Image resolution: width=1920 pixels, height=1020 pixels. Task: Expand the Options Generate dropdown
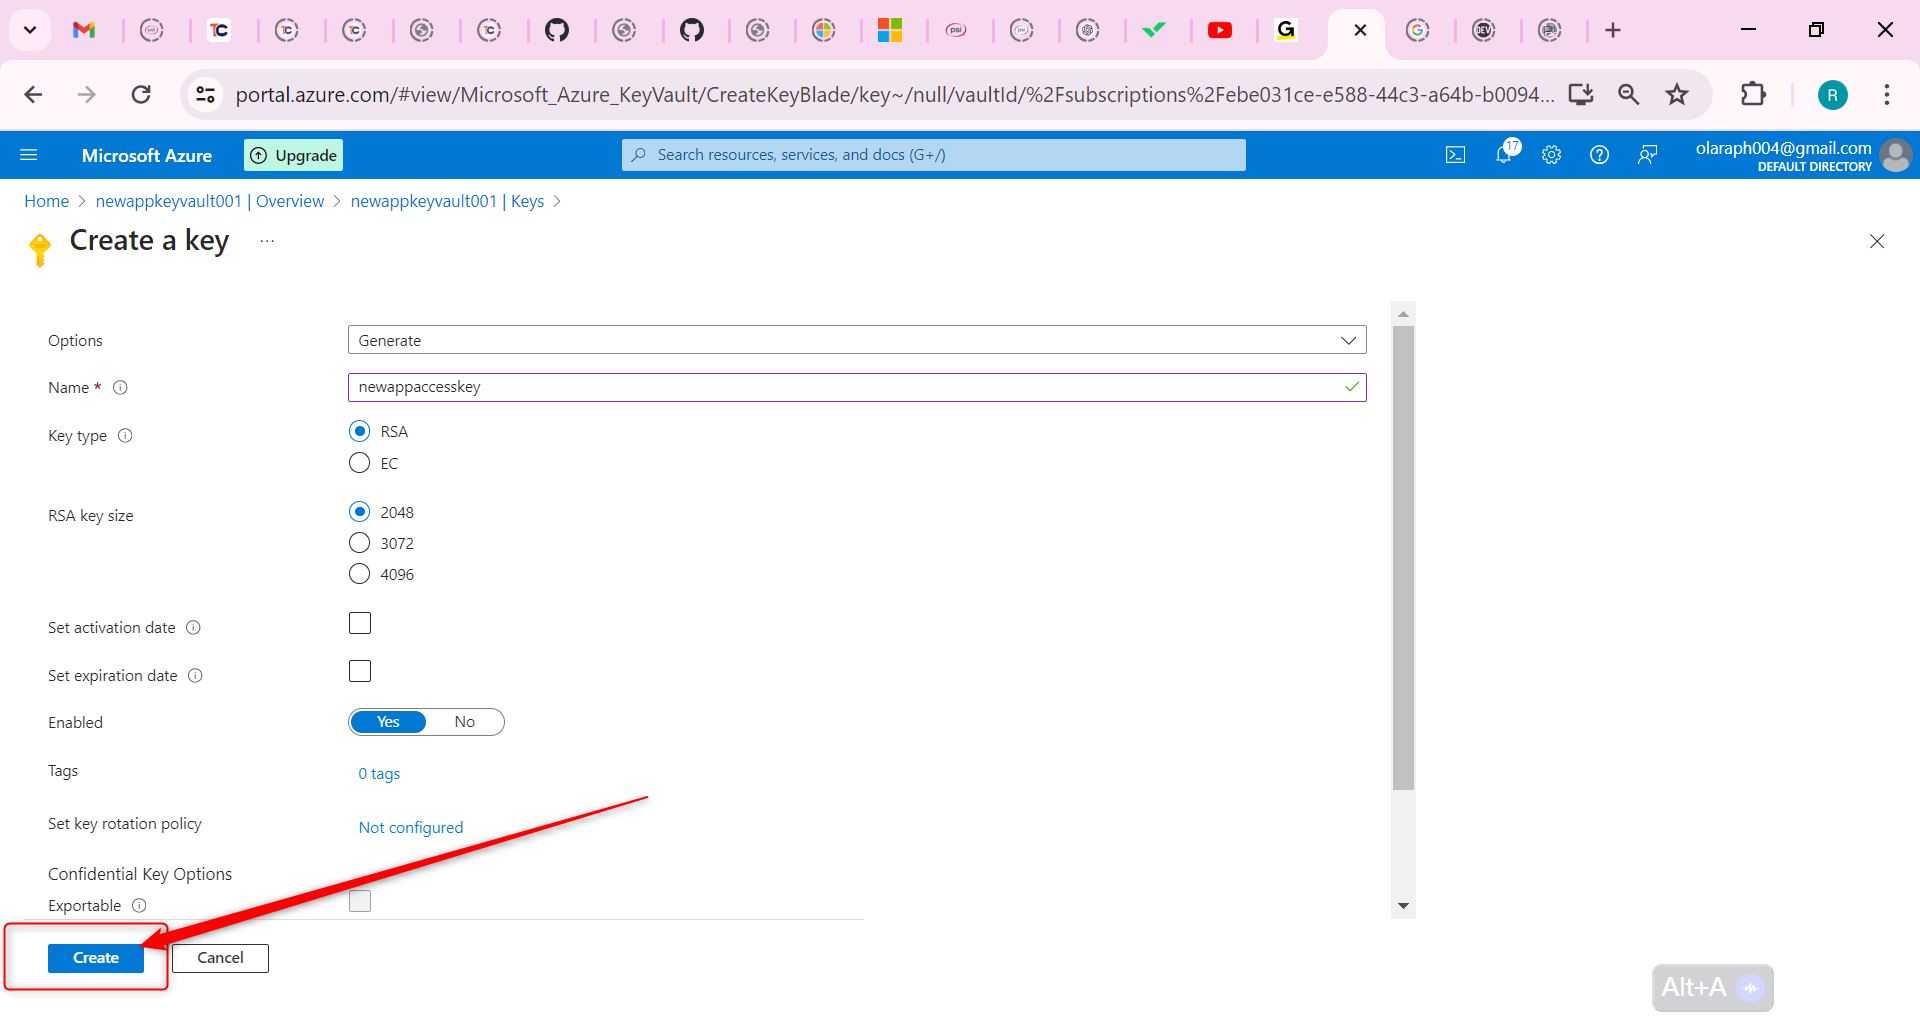point(857,340)
